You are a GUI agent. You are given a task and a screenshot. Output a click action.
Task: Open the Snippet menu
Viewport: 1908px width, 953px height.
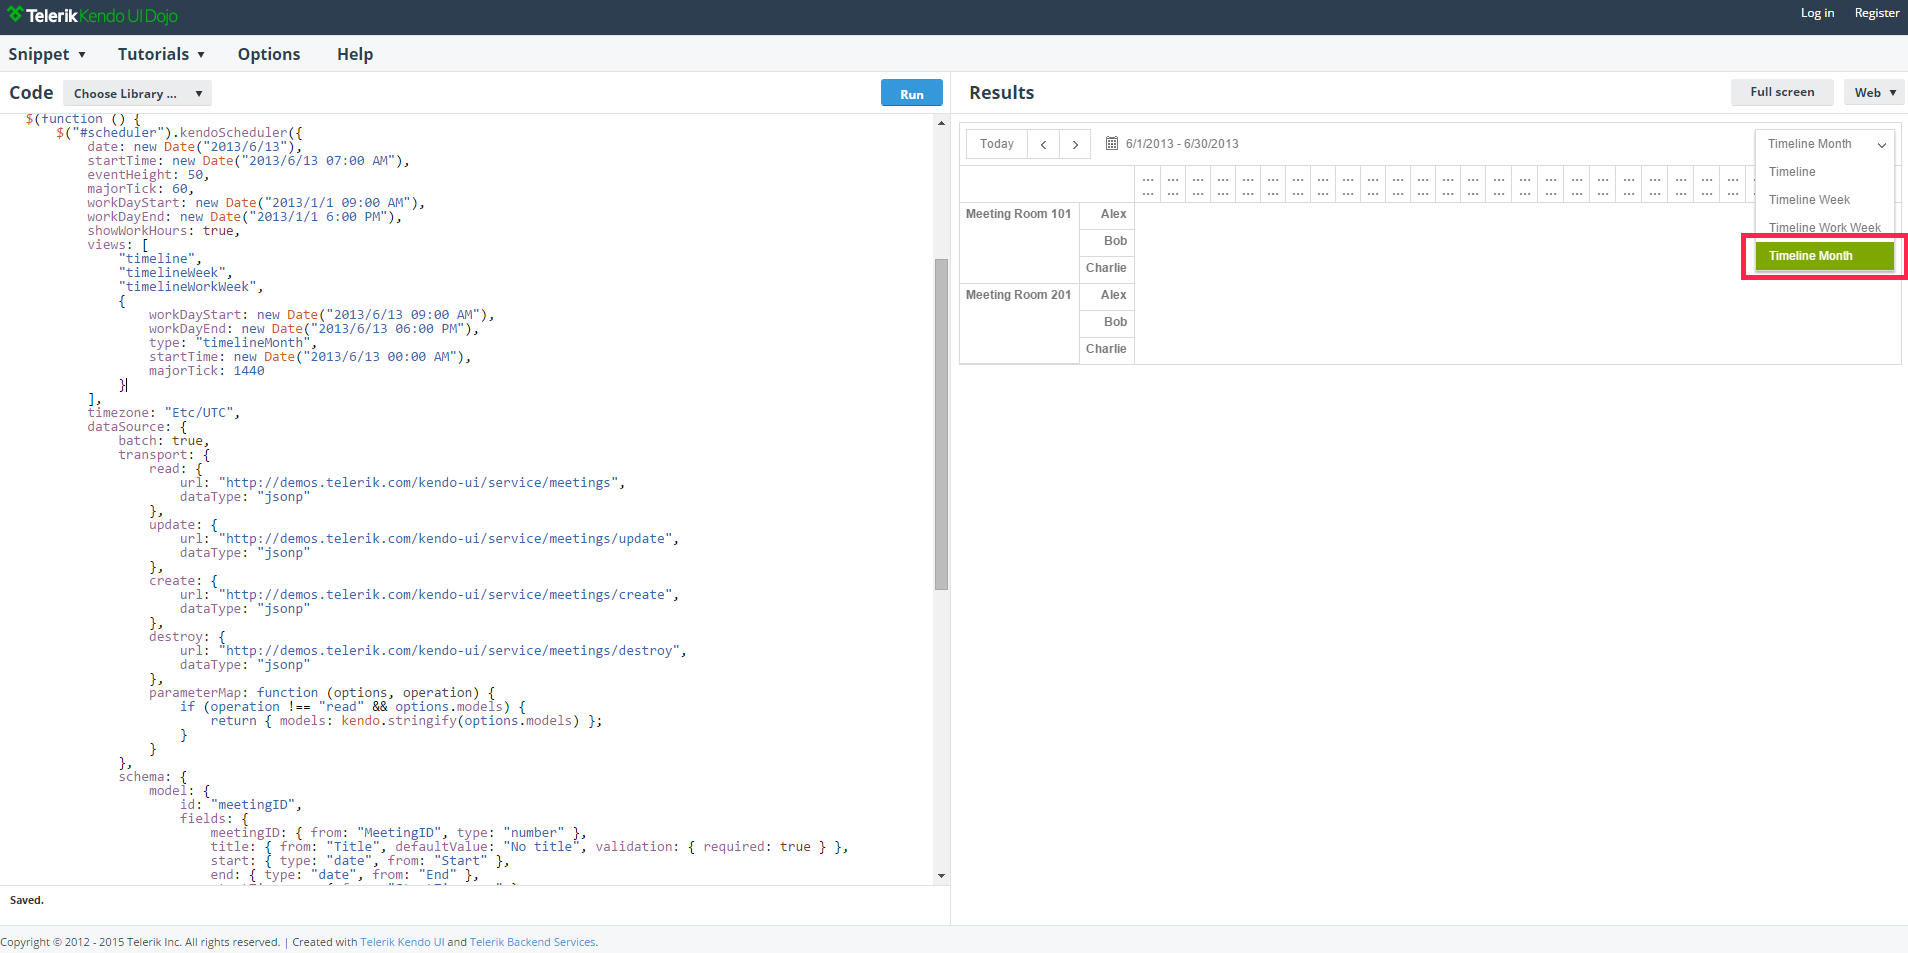tap(47, 54)
